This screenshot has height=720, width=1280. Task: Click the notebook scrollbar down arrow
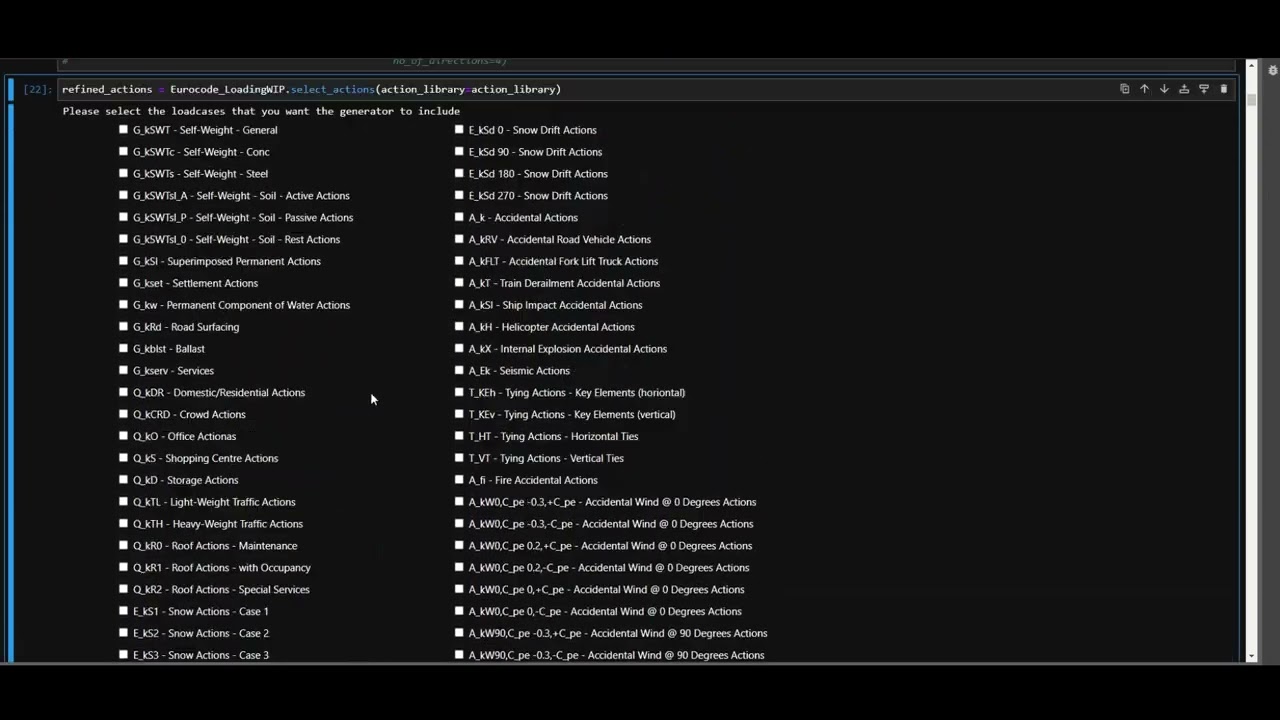click(1252, 656)
